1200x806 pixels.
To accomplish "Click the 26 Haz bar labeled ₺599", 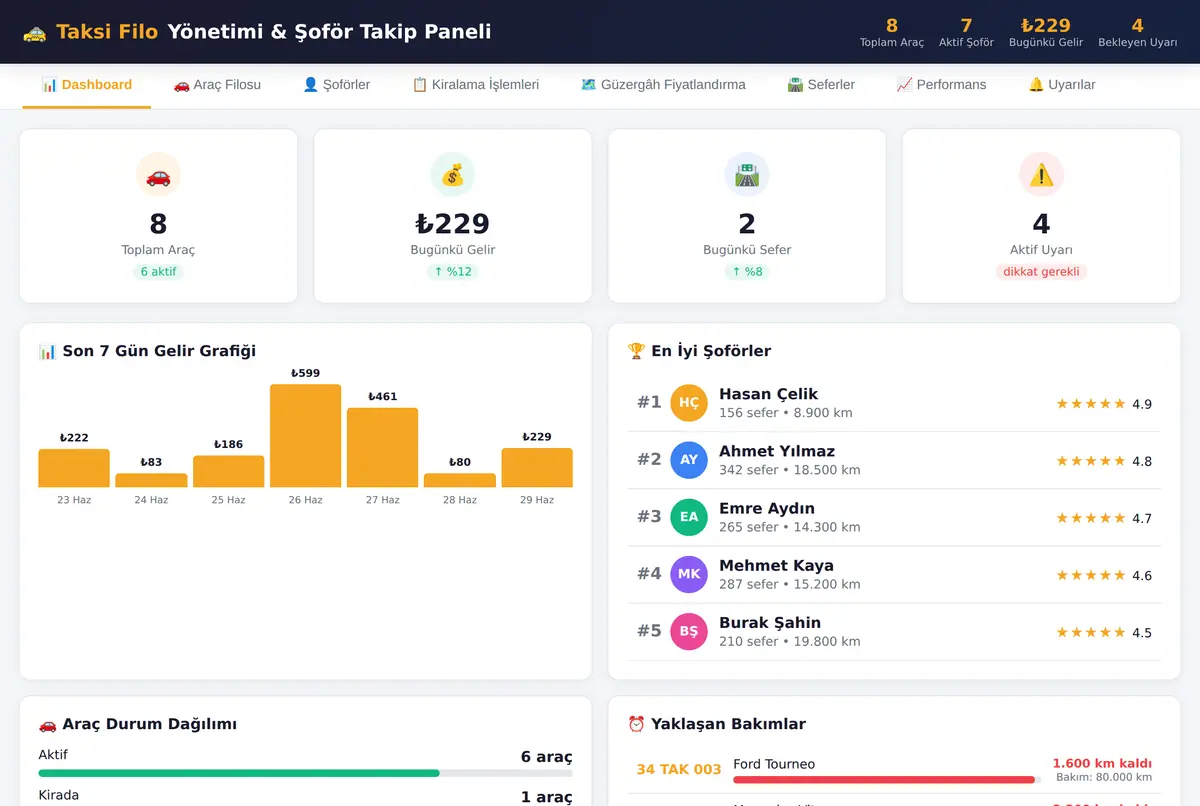I will [305, 436].
